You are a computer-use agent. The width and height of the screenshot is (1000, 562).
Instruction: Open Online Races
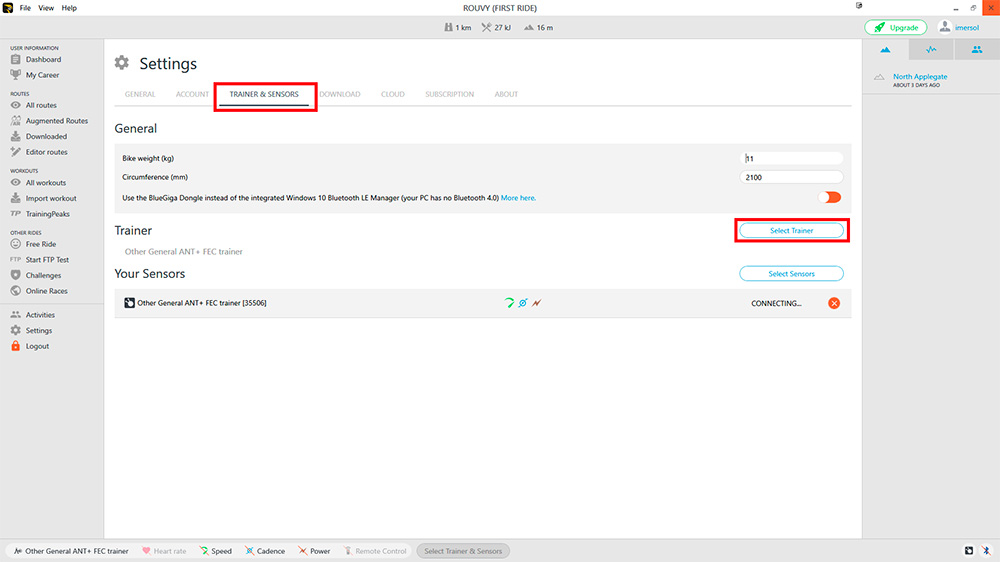tap(39, 291)
